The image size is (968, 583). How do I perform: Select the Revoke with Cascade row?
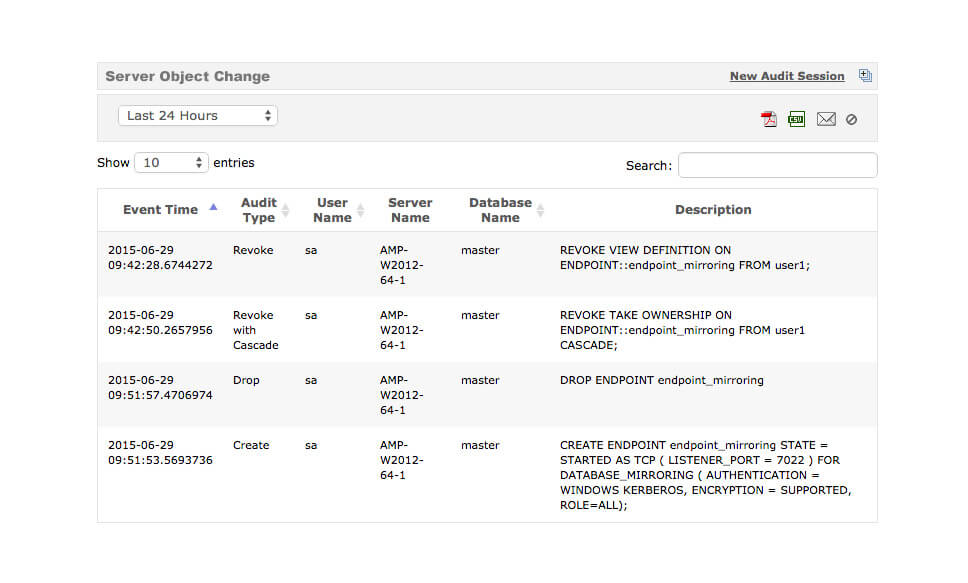(x=487, y=330)
